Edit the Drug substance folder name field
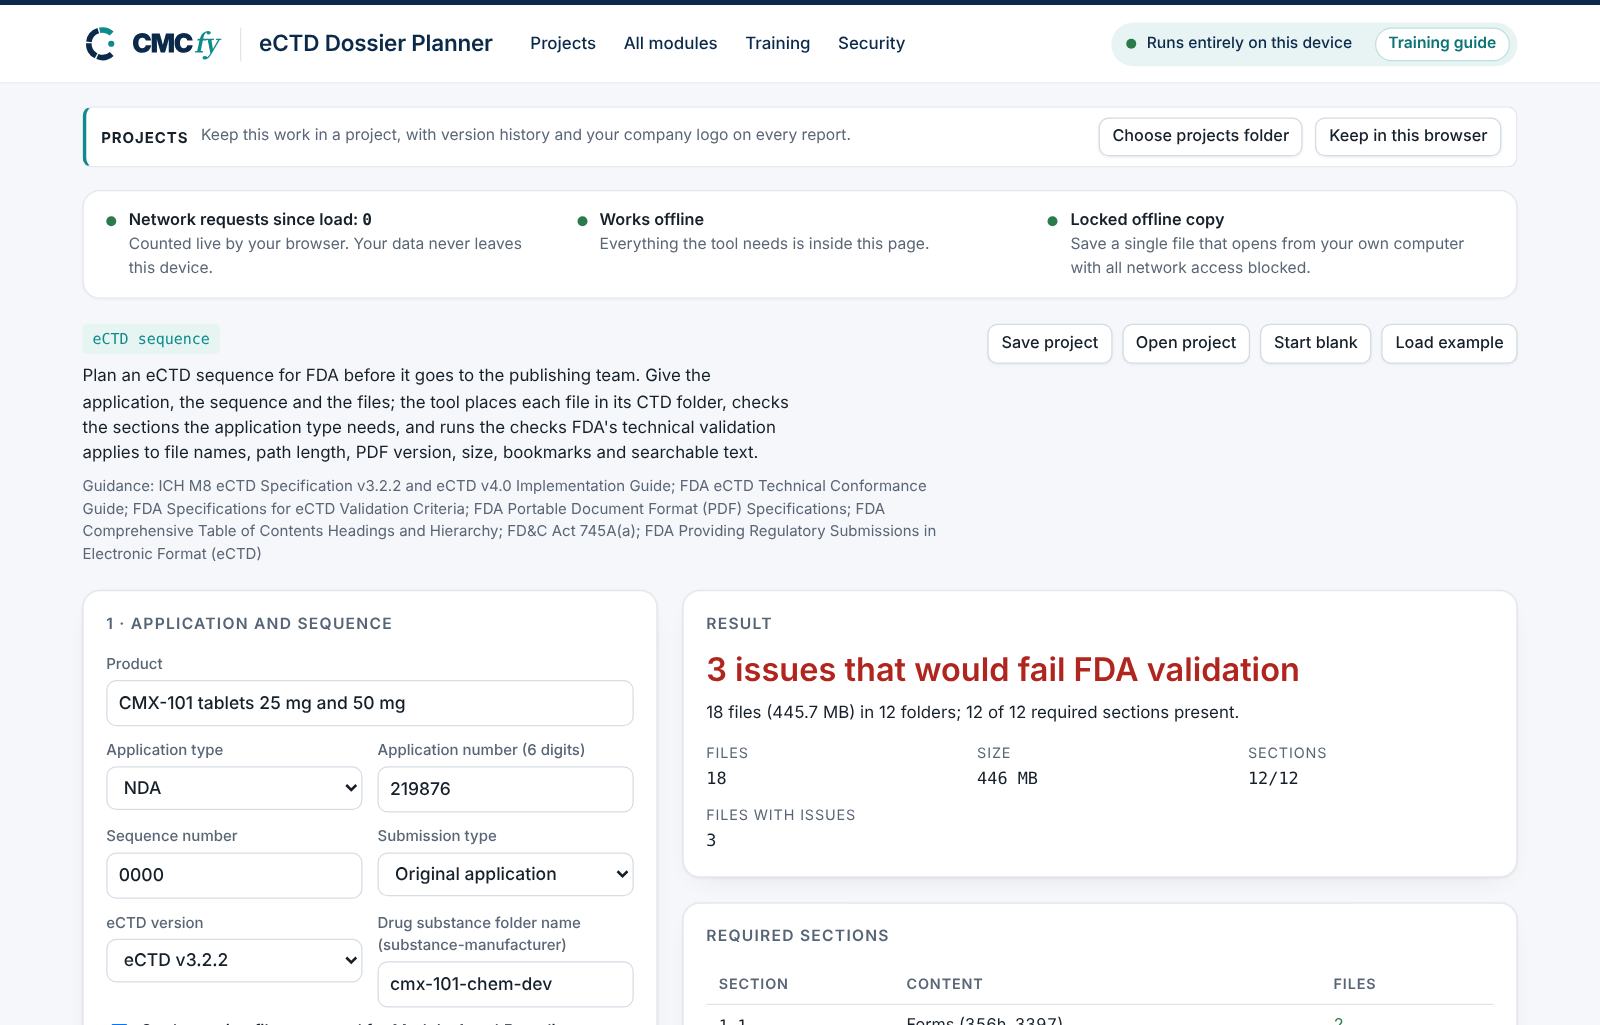The height and width of the screenshot is (1025, 1600). coord(505,984)
